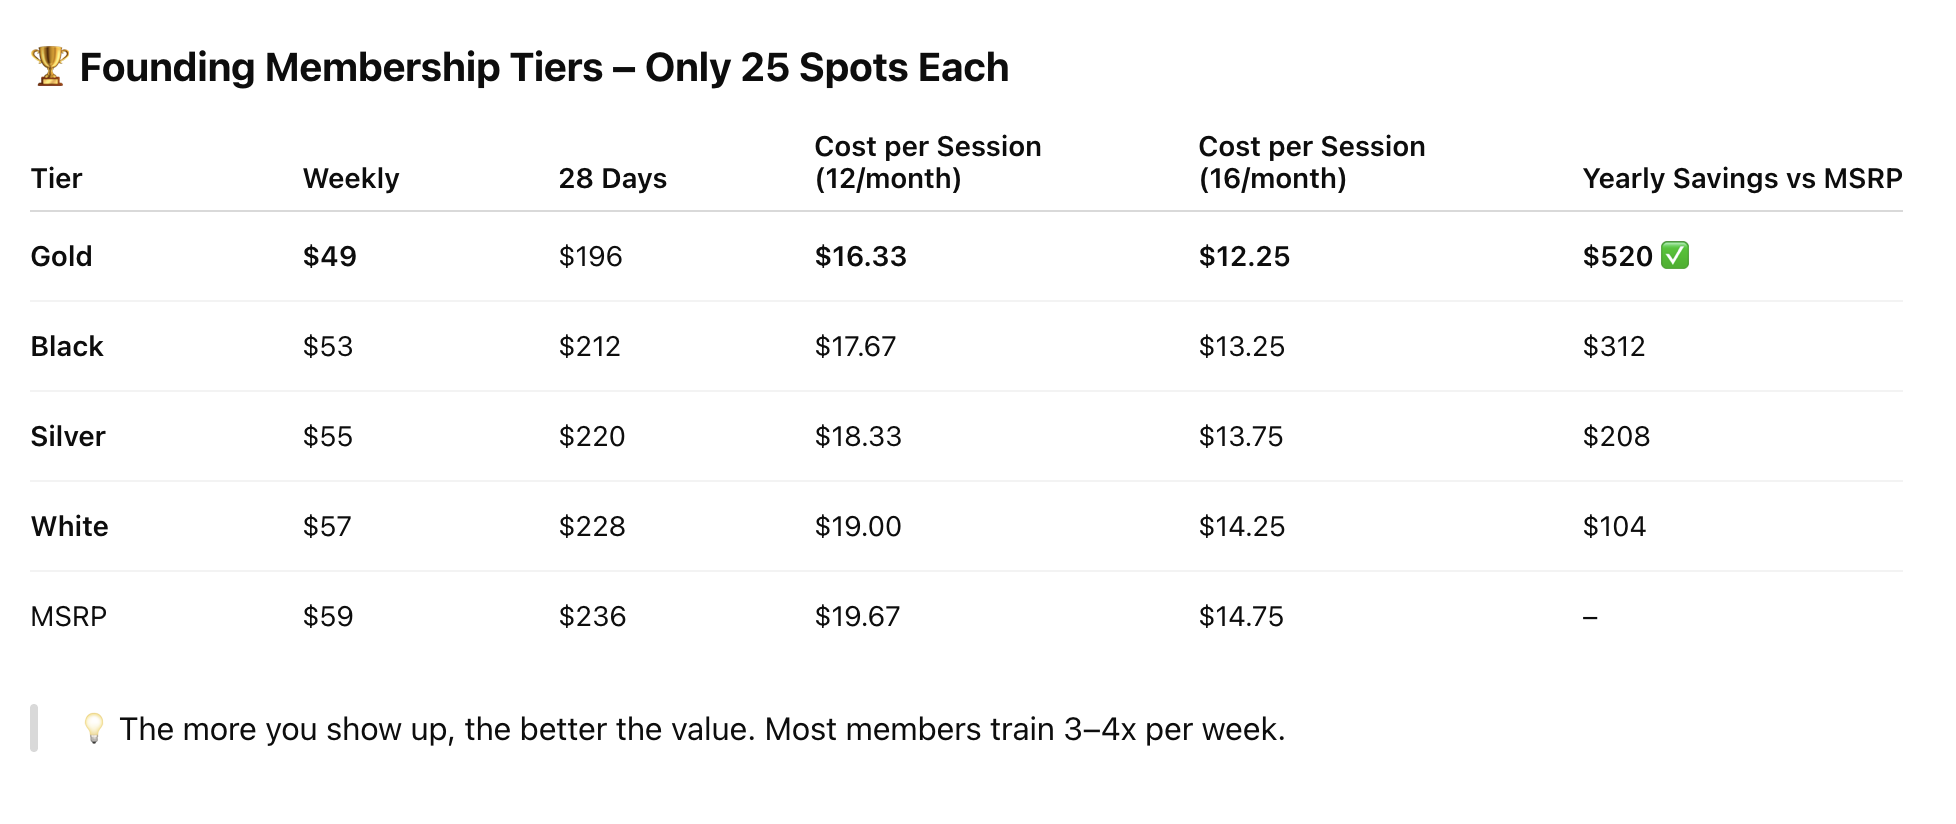Click the lightbulb emoji in the callout

point(93,728)
